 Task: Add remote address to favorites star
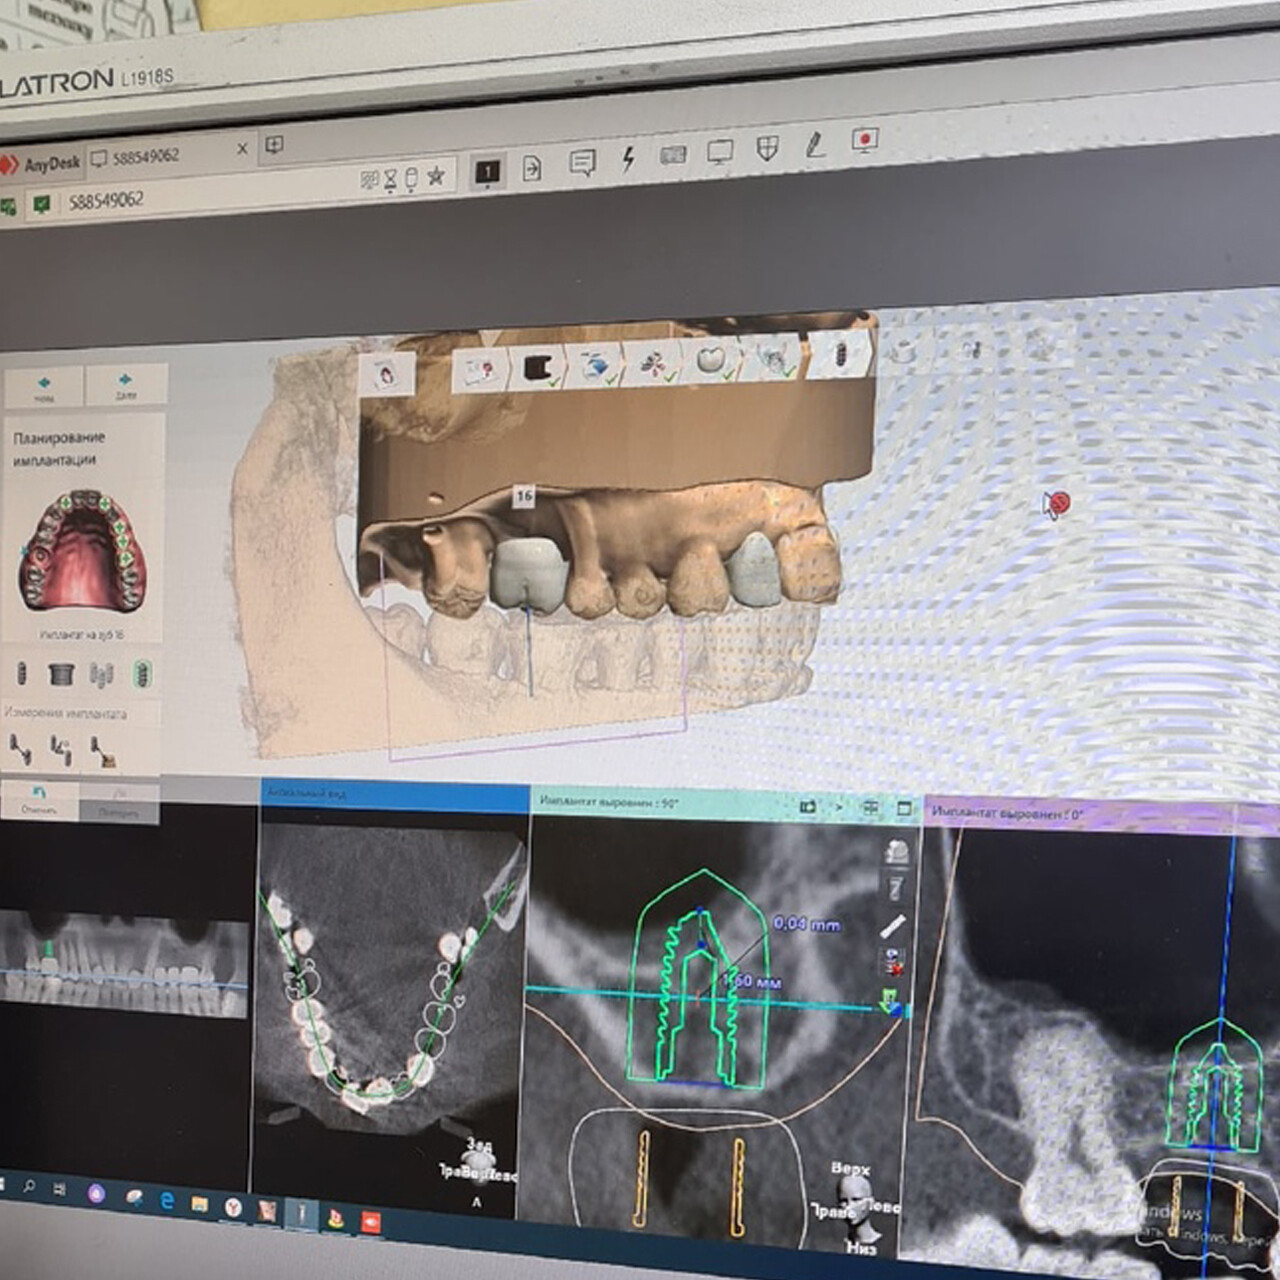436,177
